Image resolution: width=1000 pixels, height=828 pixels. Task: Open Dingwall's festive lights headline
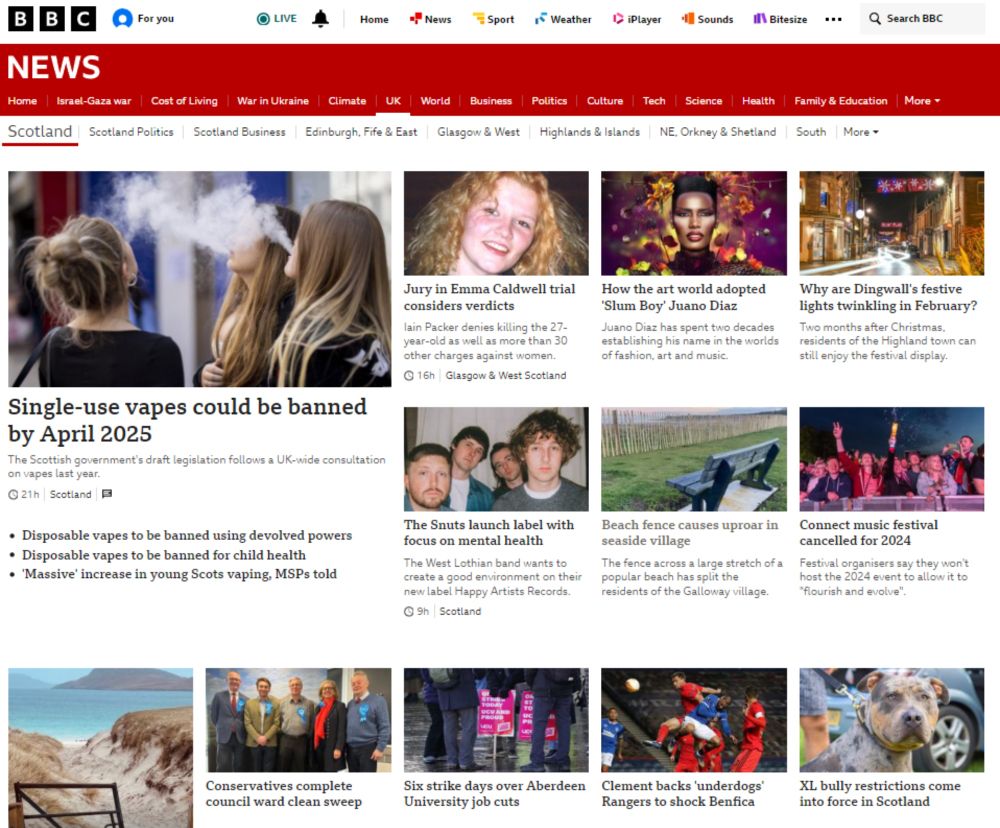coord(888,297)
